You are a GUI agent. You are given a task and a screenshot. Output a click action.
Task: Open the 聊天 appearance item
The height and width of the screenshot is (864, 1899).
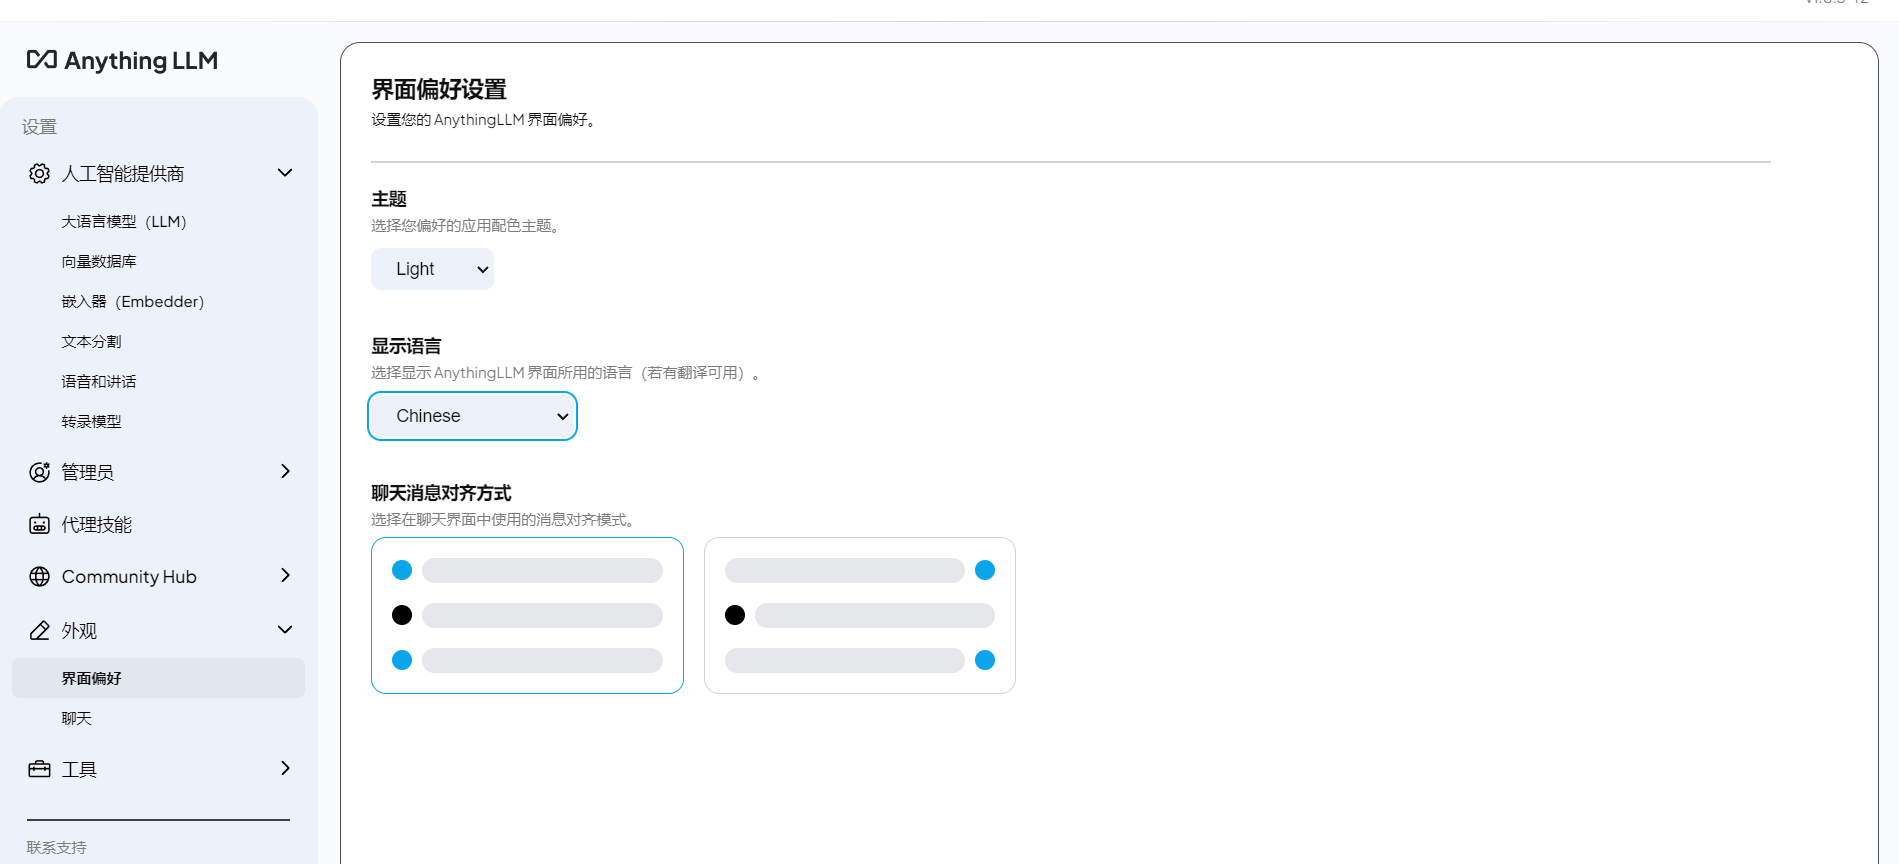pos(76,718)
